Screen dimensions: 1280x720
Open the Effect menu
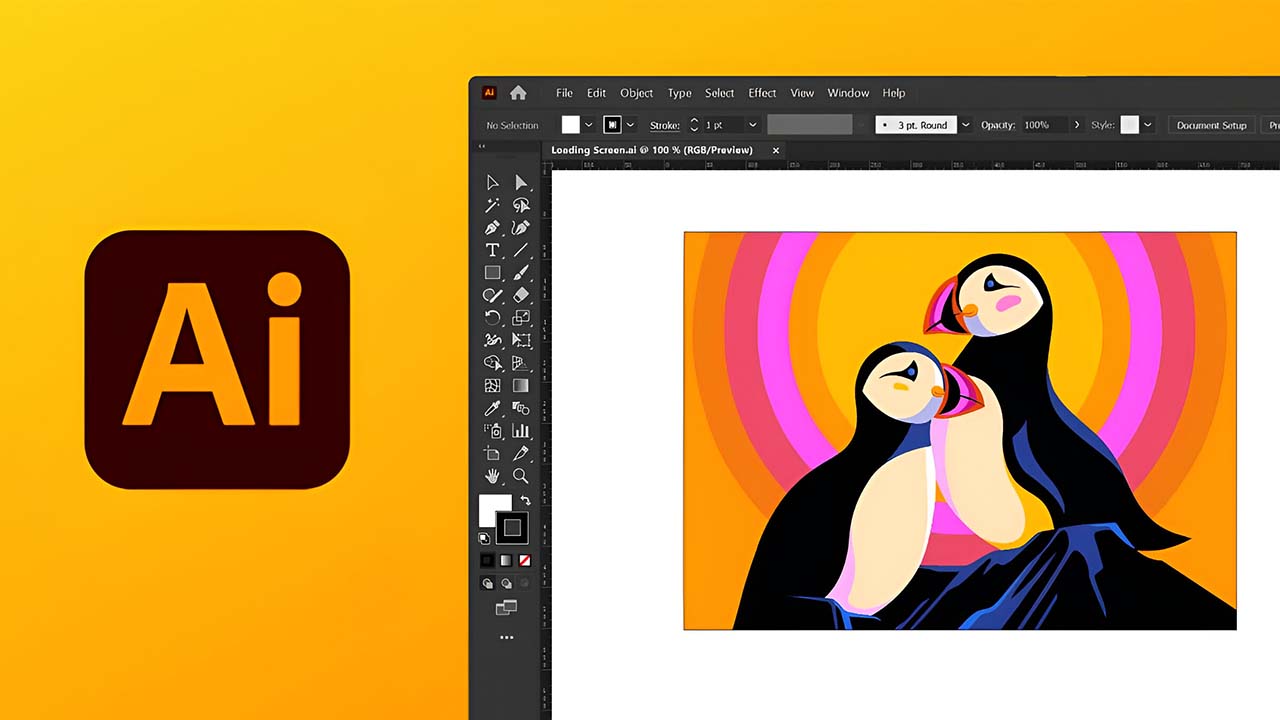(x=762, y=93)
